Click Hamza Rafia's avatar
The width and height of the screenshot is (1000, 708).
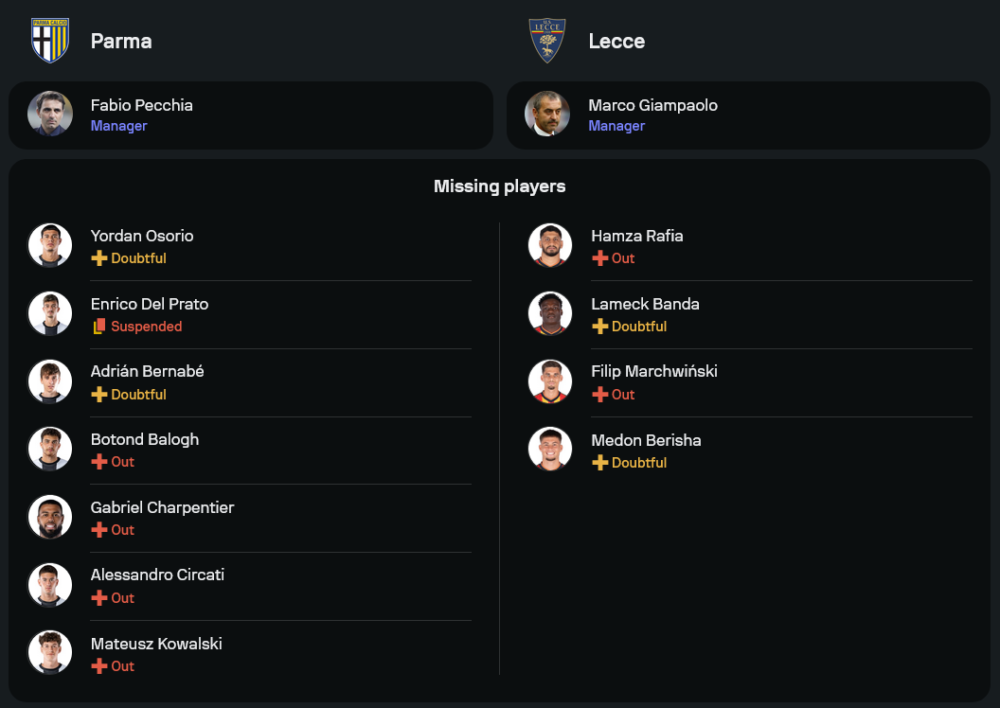pos(550,245)
